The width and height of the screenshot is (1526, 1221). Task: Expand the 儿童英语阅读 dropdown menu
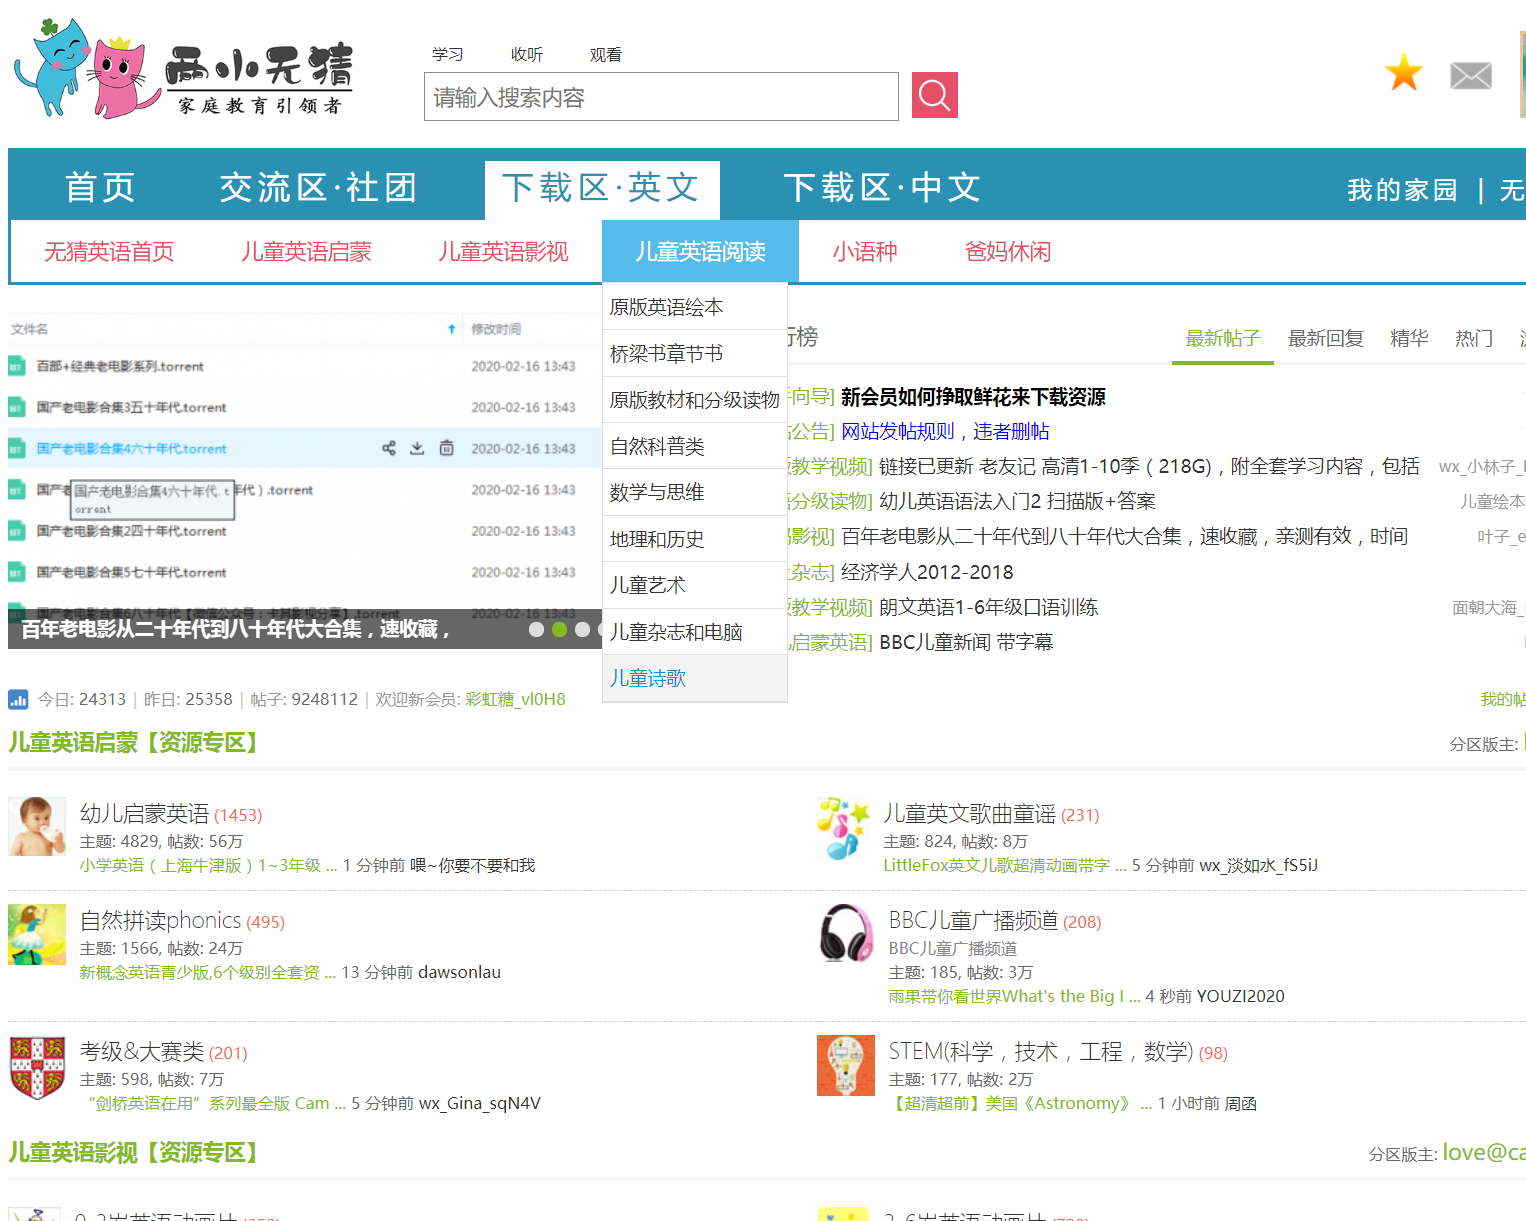pos(700,251)
